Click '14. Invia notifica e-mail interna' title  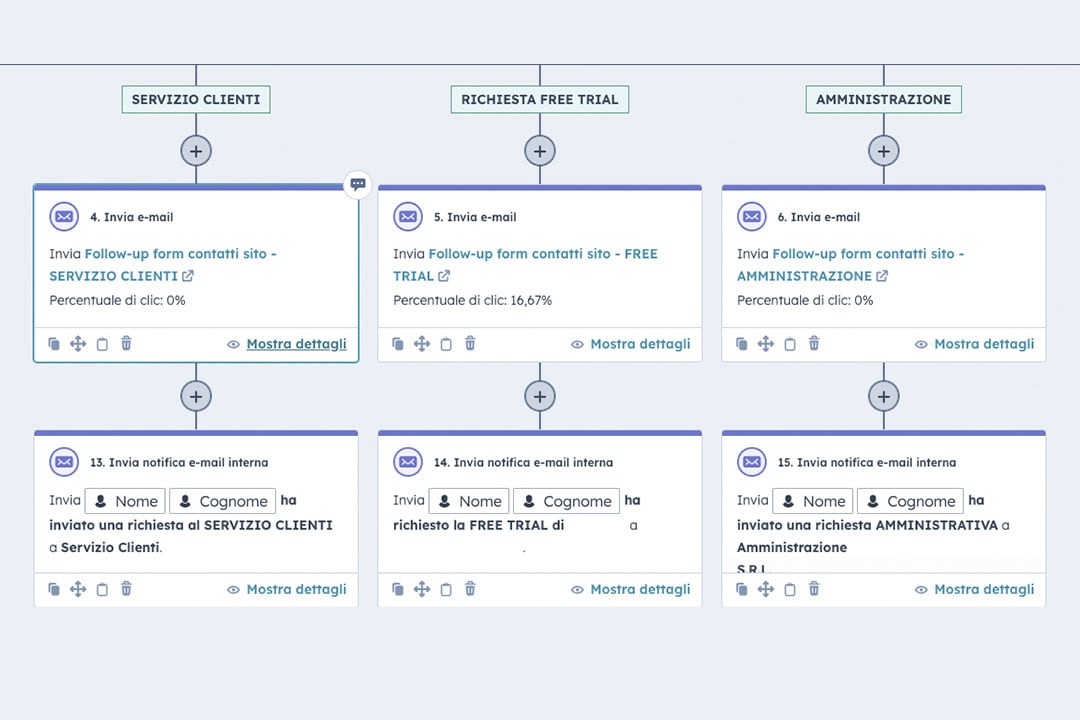(x=523, y=462)
